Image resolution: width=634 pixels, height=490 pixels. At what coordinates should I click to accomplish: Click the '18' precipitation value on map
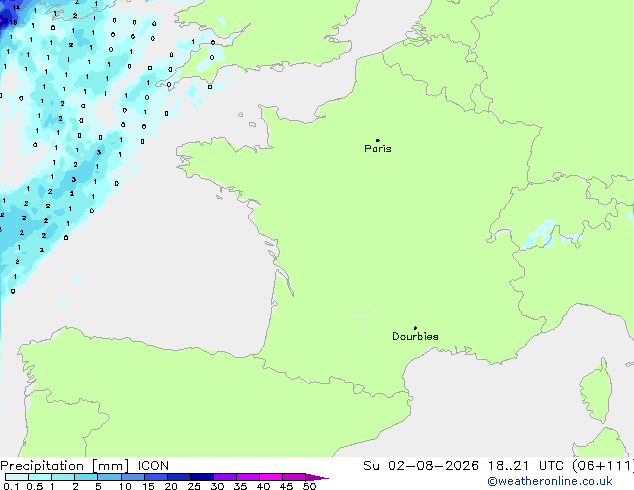point(13,23)
